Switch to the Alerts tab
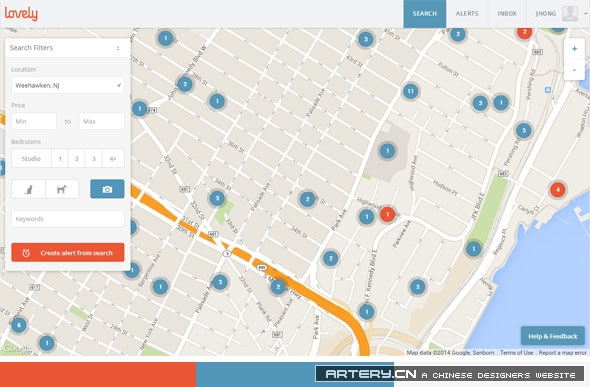 (x=467, y=14)
